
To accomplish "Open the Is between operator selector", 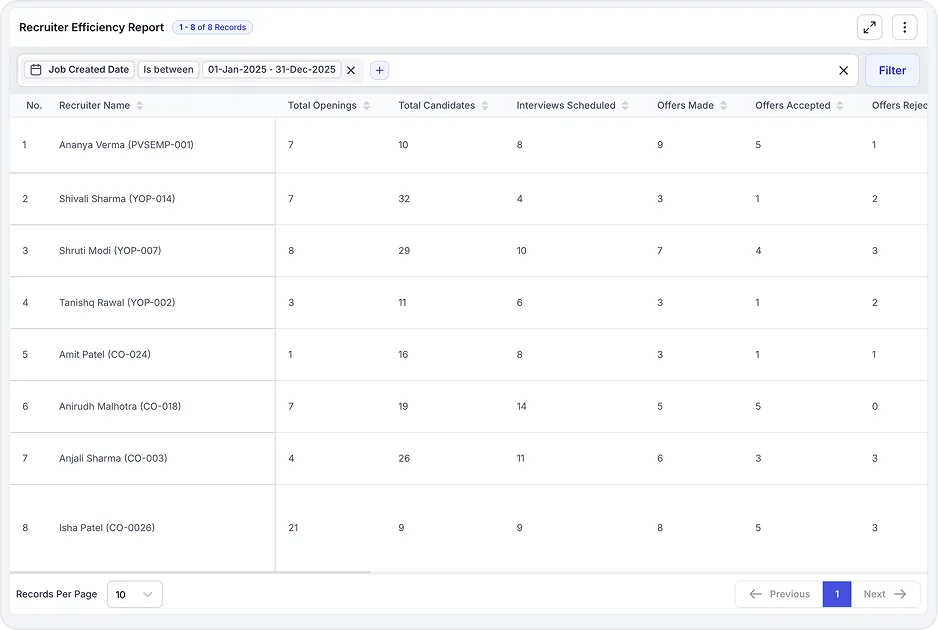I will 168,70.
